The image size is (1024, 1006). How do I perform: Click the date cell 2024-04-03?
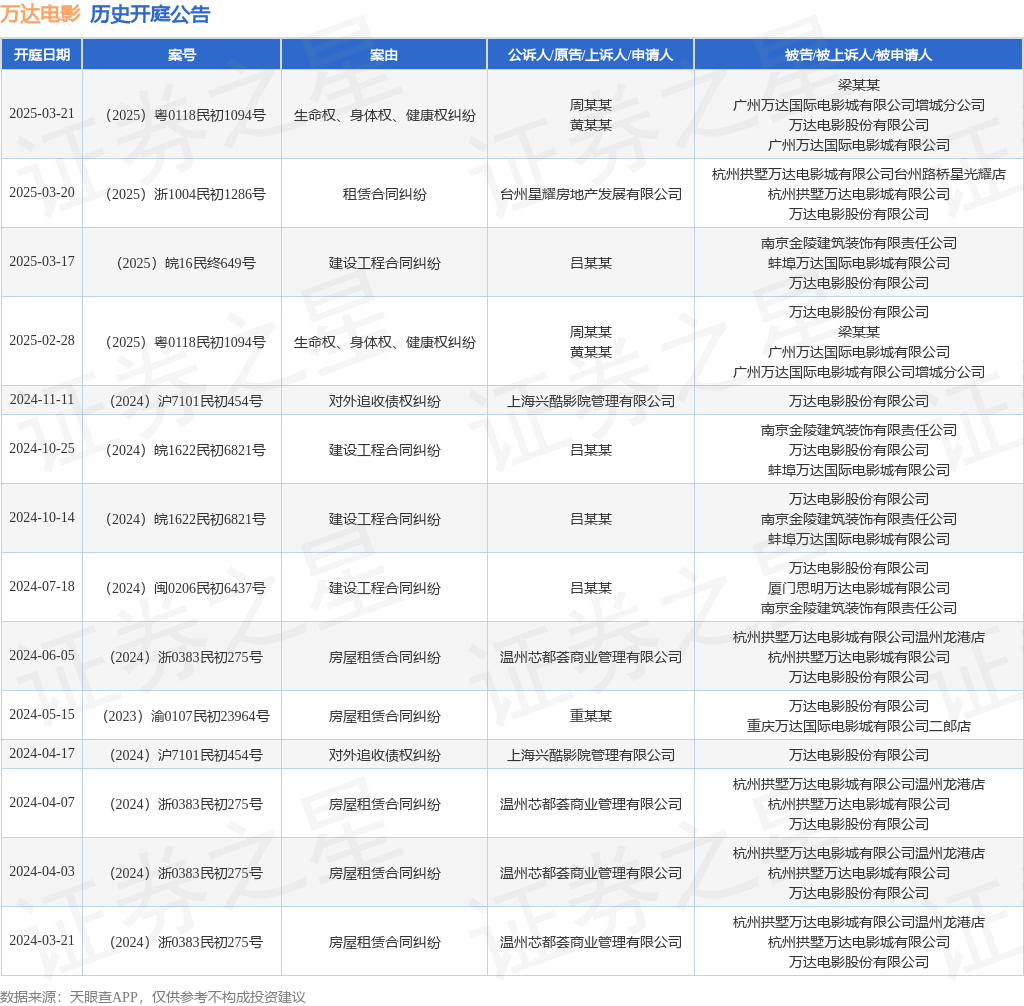[x=42, y=871]
